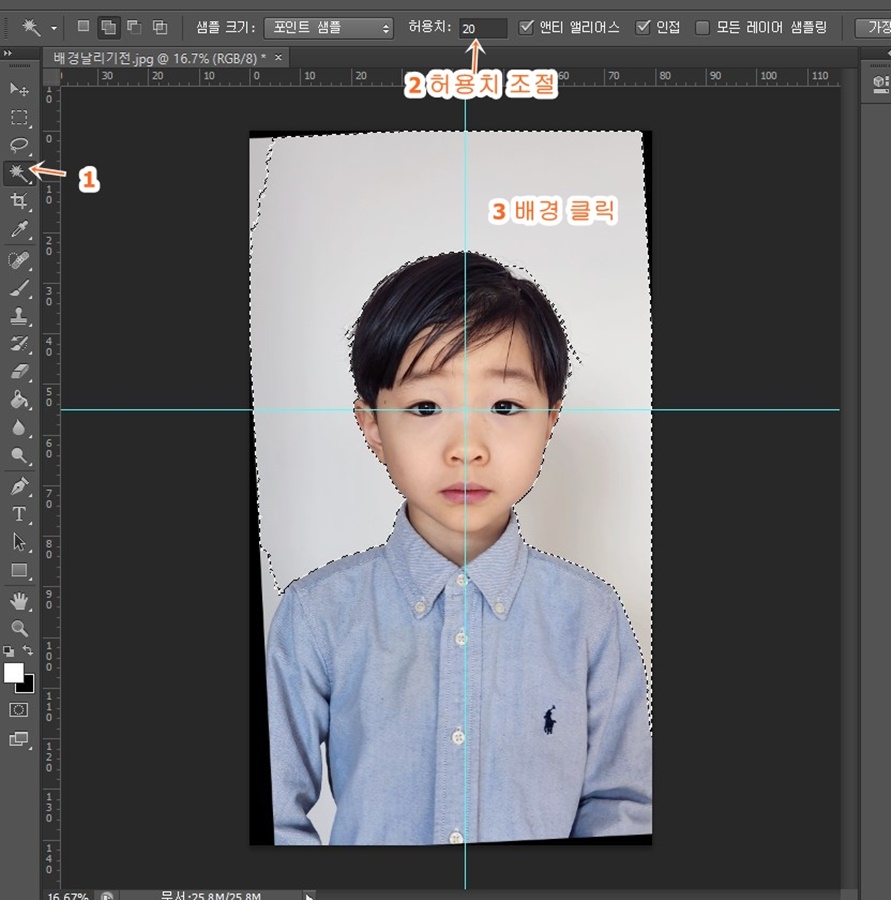Choose Intersect with selection mode
The image size is (891, 900).
pyautogui.click(x=160, y=26)
